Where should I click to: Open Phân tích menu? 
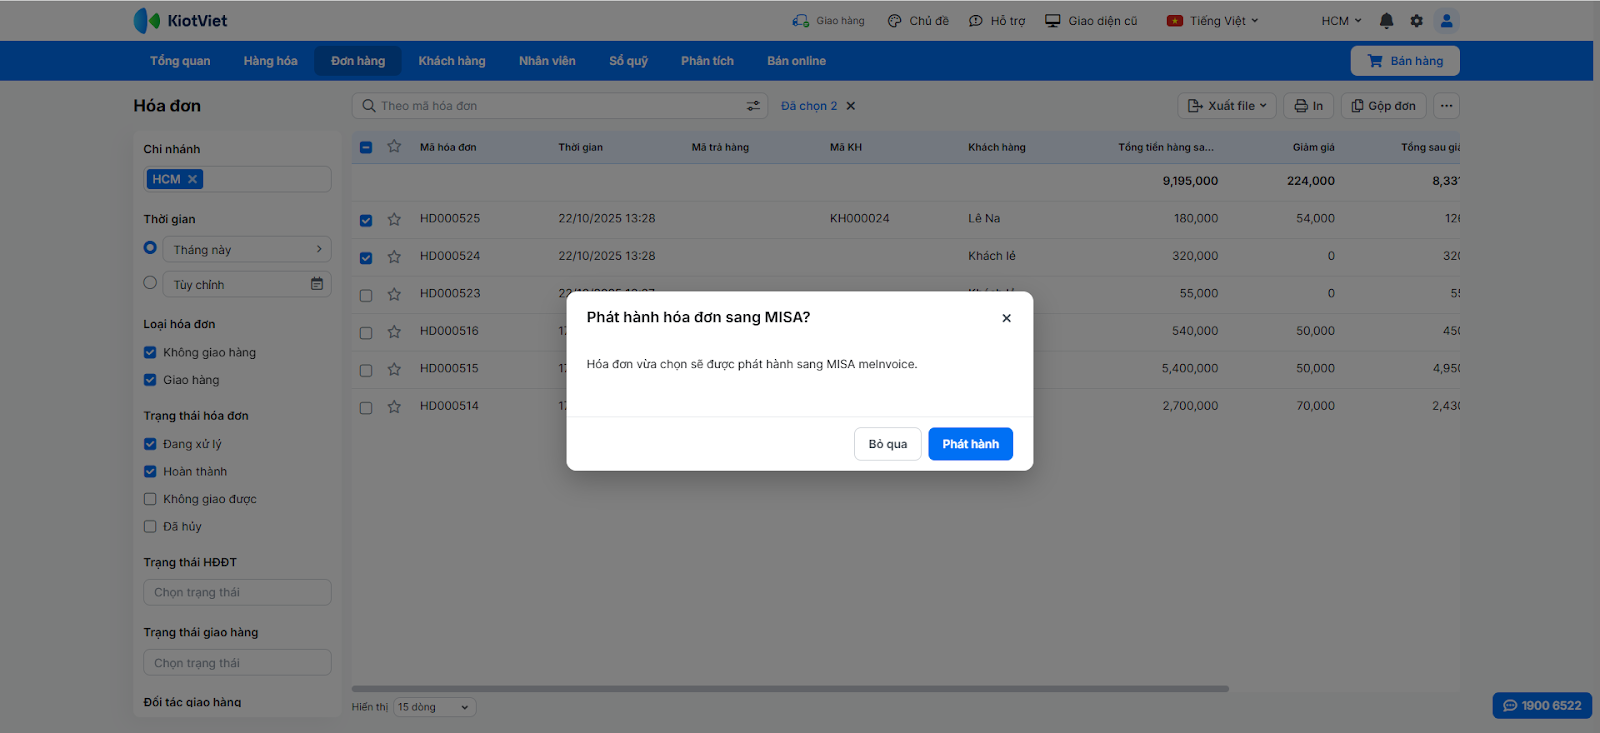[707, 61]
